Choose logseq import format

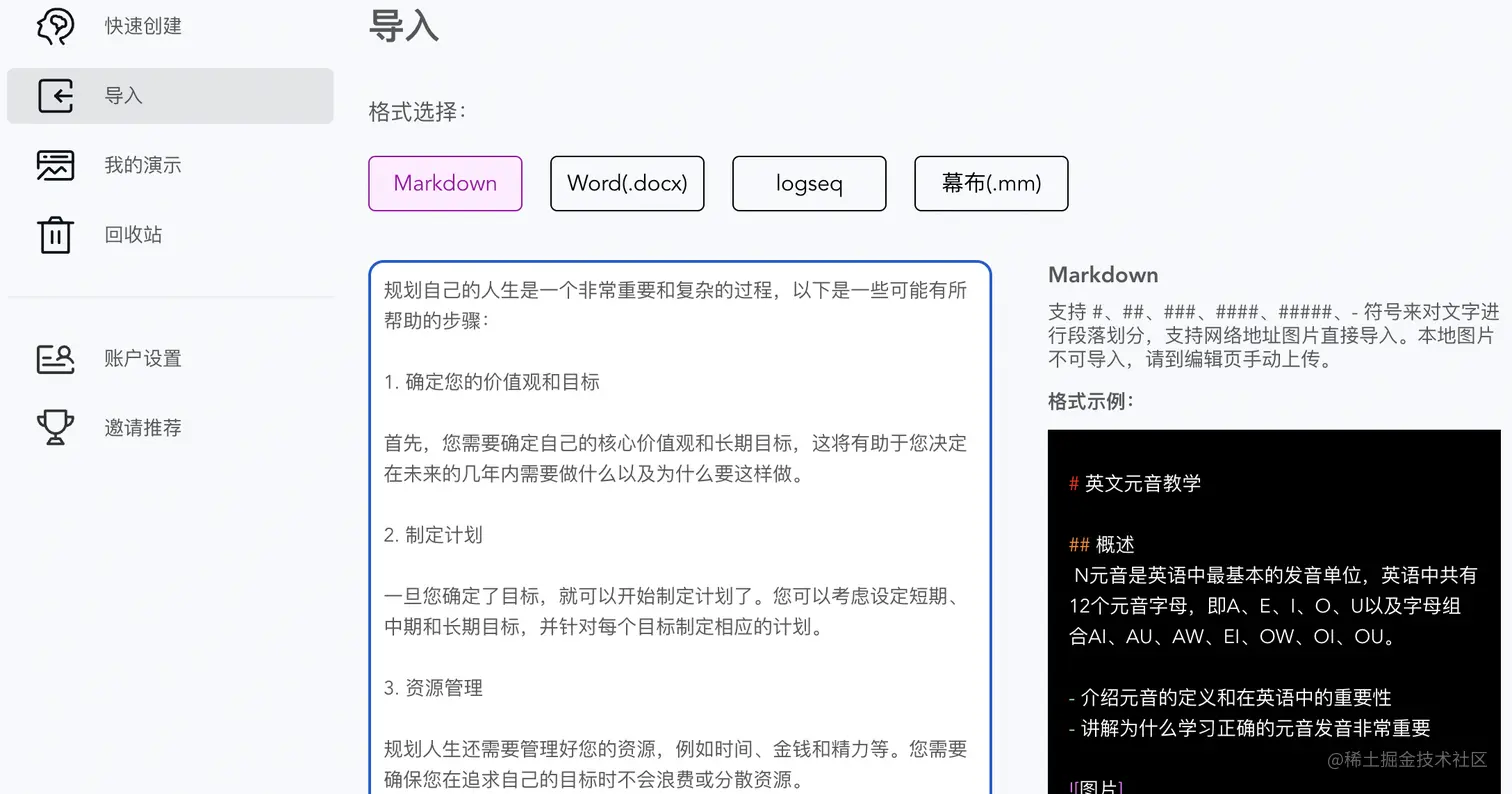coord(809,183)
